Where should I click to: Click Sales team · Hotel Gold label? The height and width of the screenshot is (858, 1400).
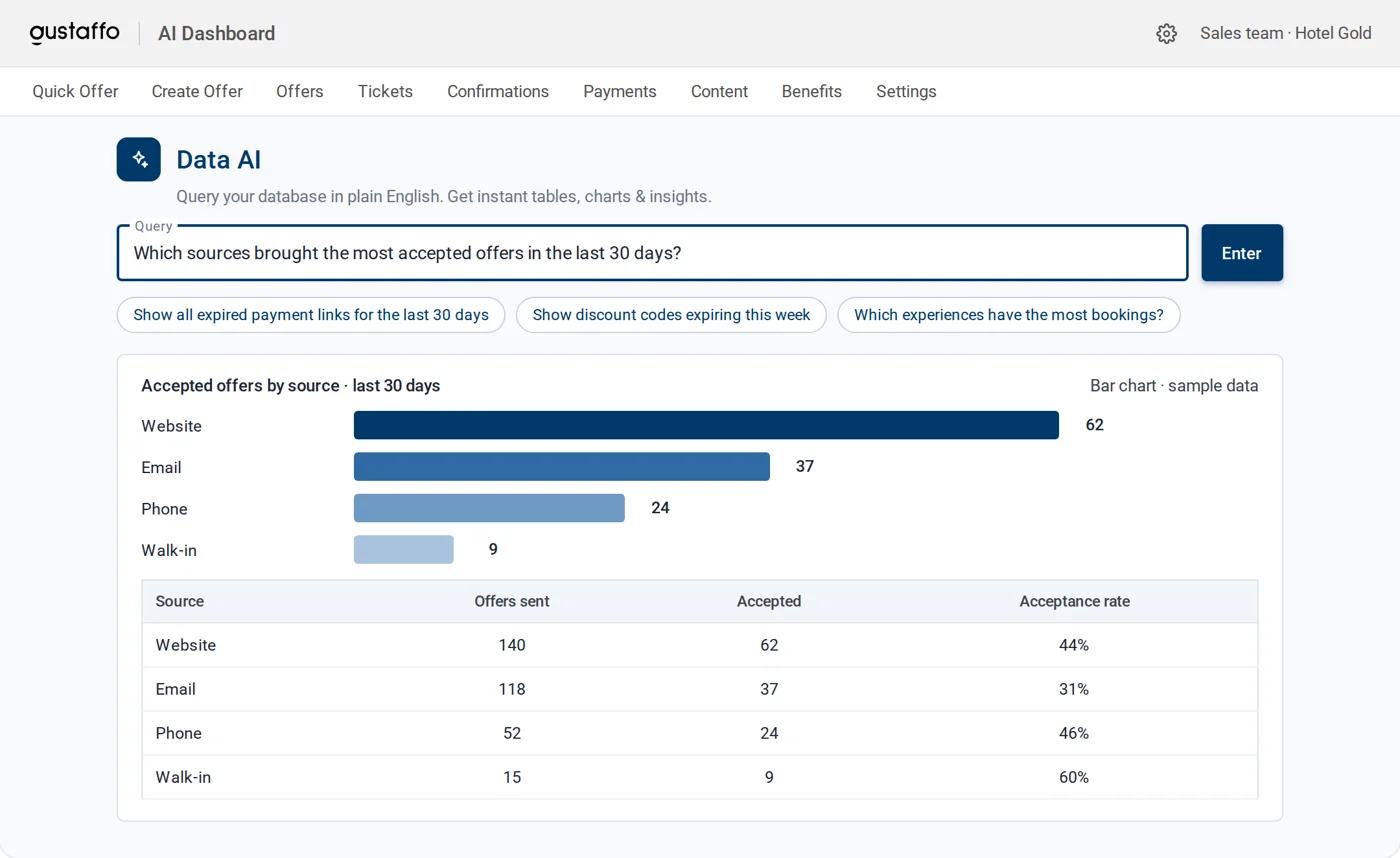[x=1286, y=33]
